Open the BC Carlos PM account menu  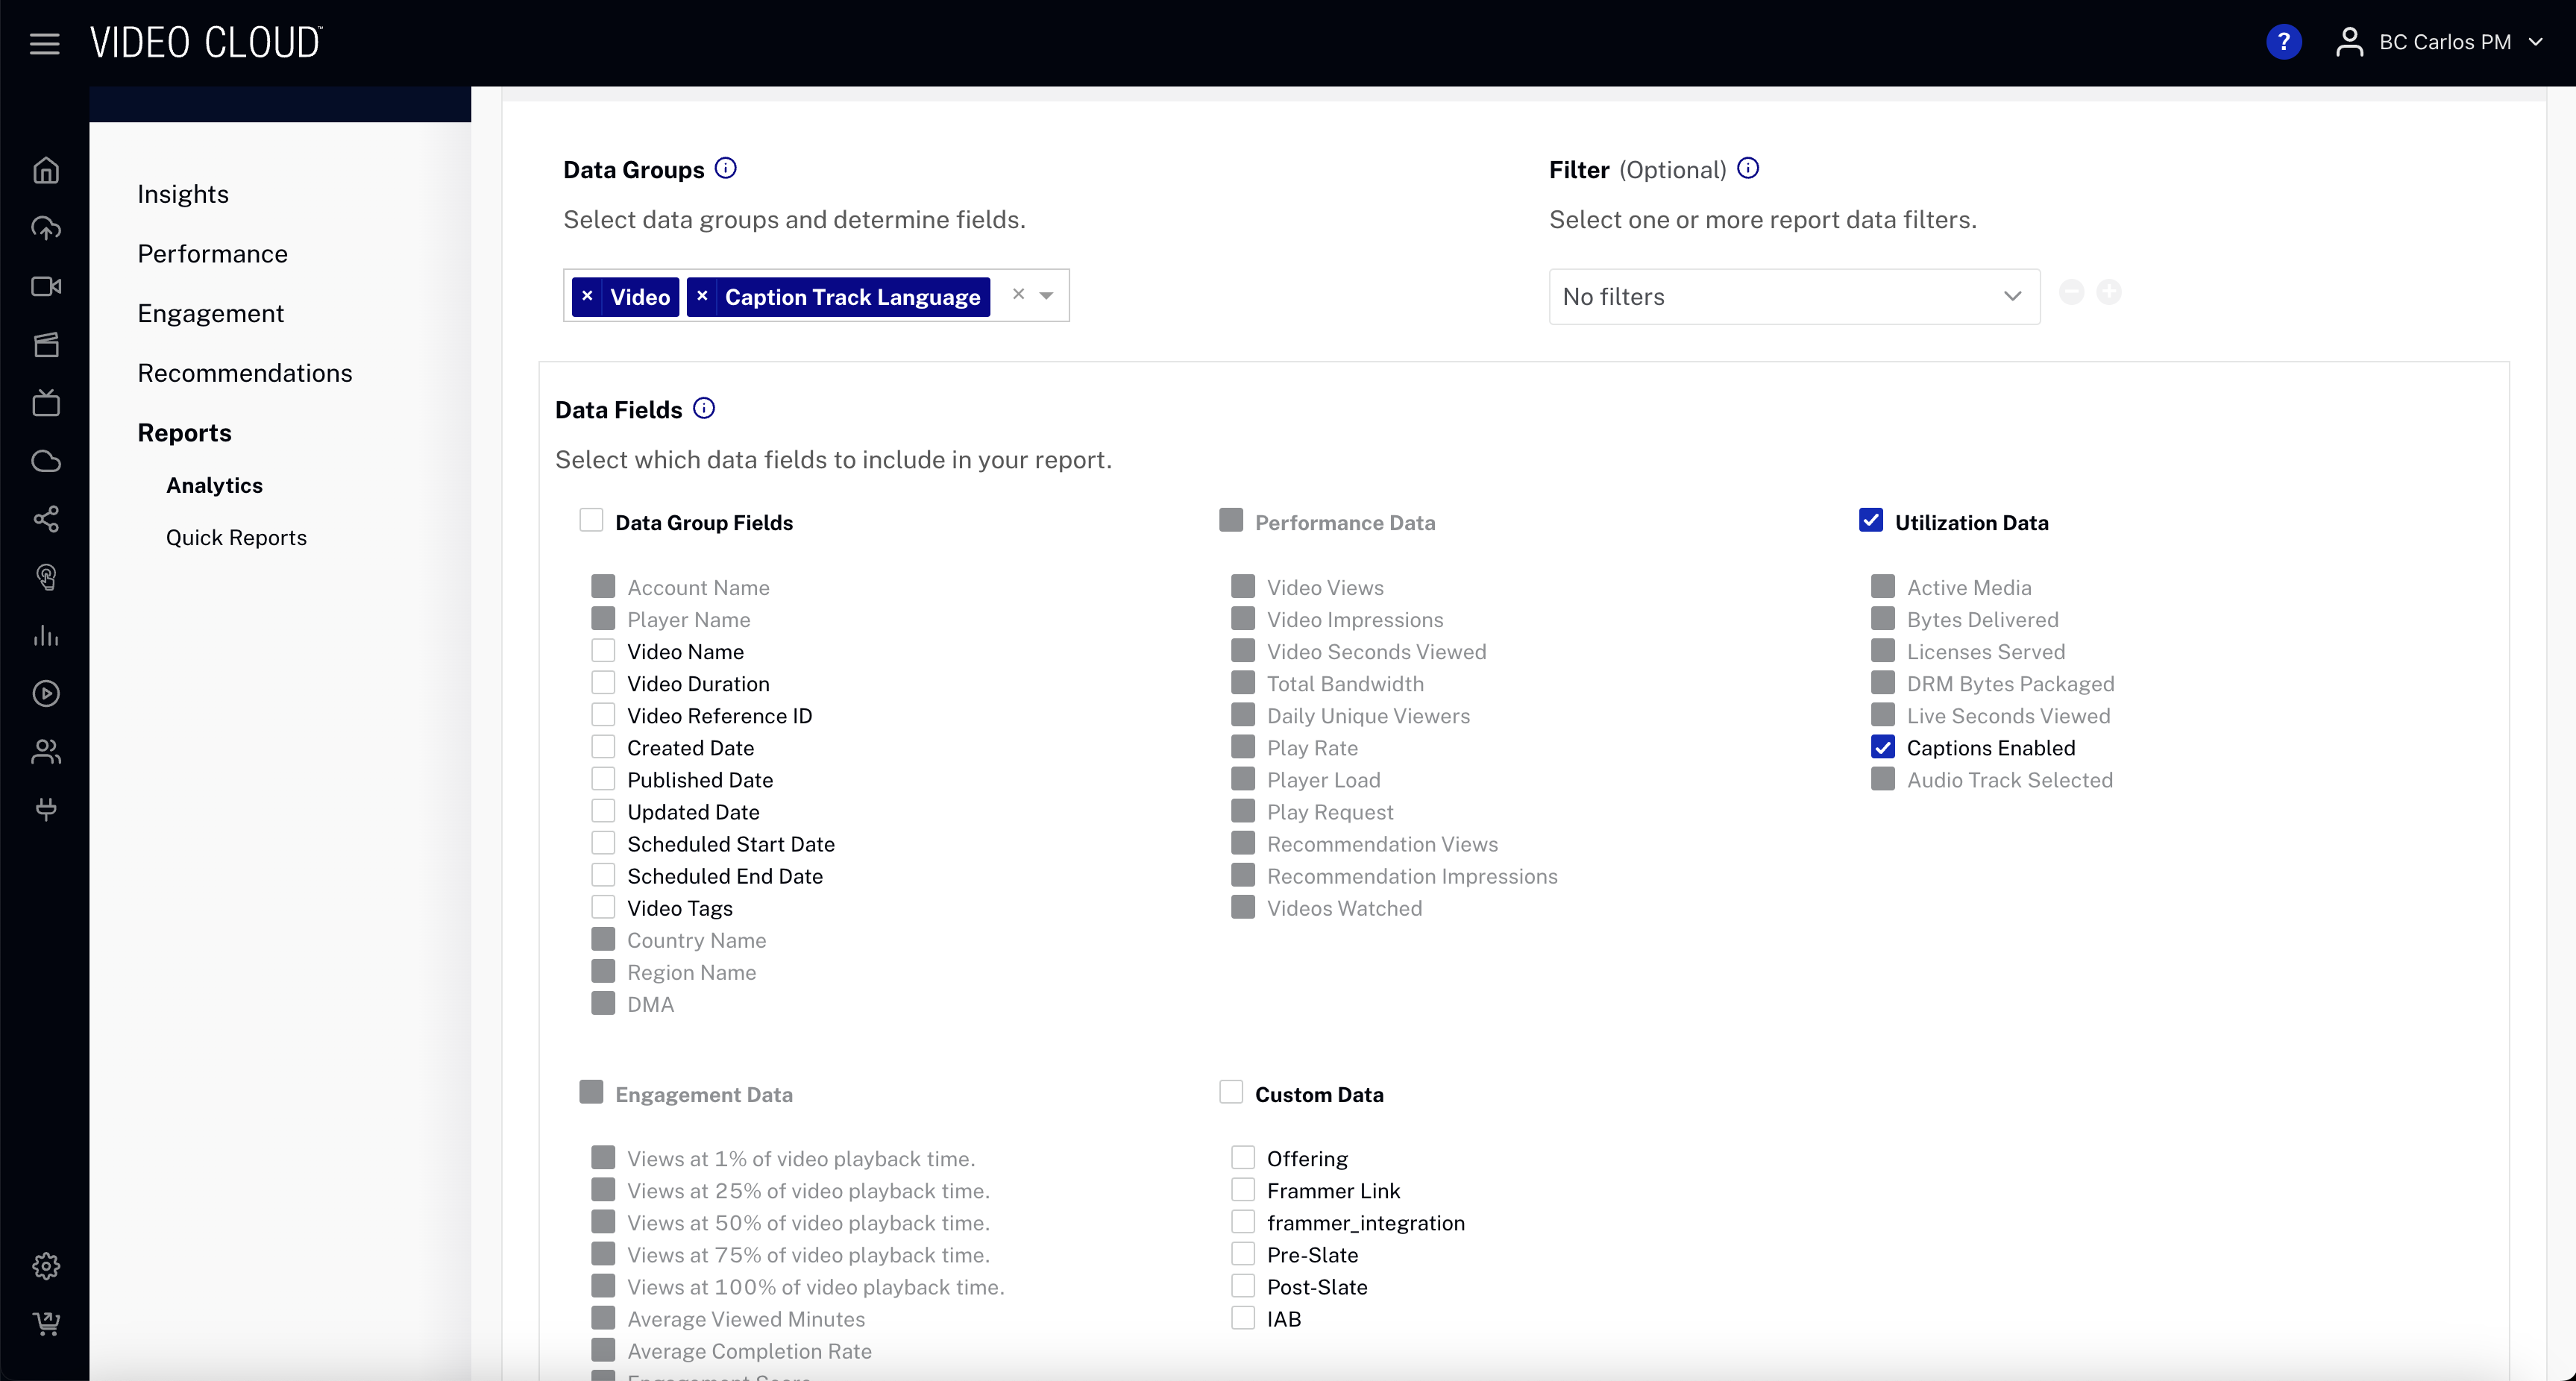[x=2440, y=42]
